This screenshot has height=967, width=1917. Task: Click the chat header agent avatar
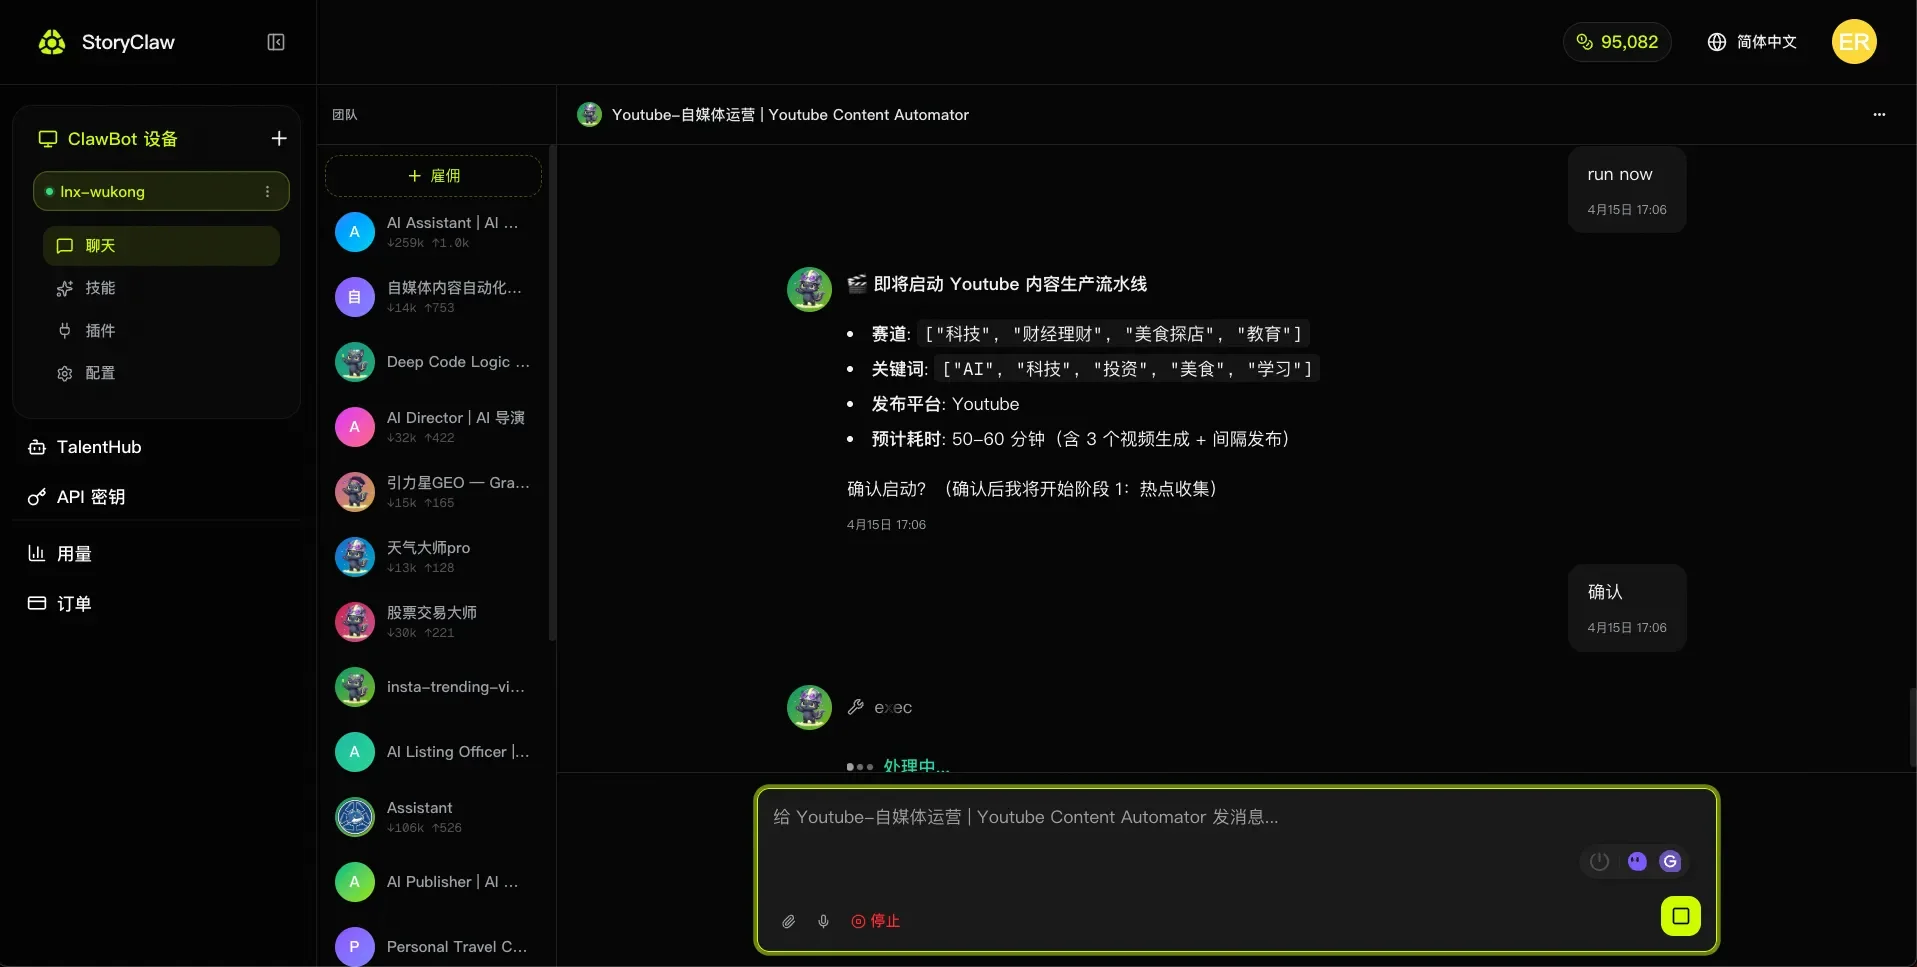pos(590,114)
